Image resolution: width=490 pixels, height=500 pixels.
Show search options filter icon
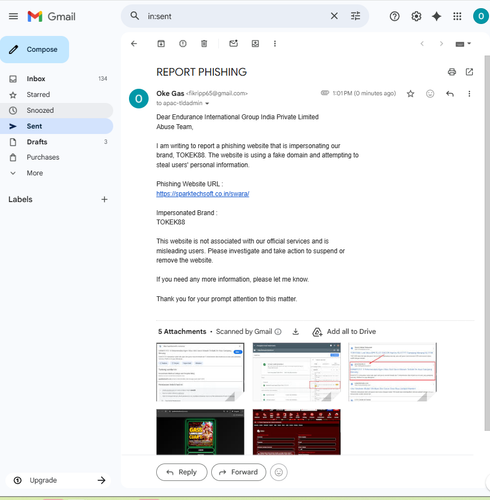[356, 16]
